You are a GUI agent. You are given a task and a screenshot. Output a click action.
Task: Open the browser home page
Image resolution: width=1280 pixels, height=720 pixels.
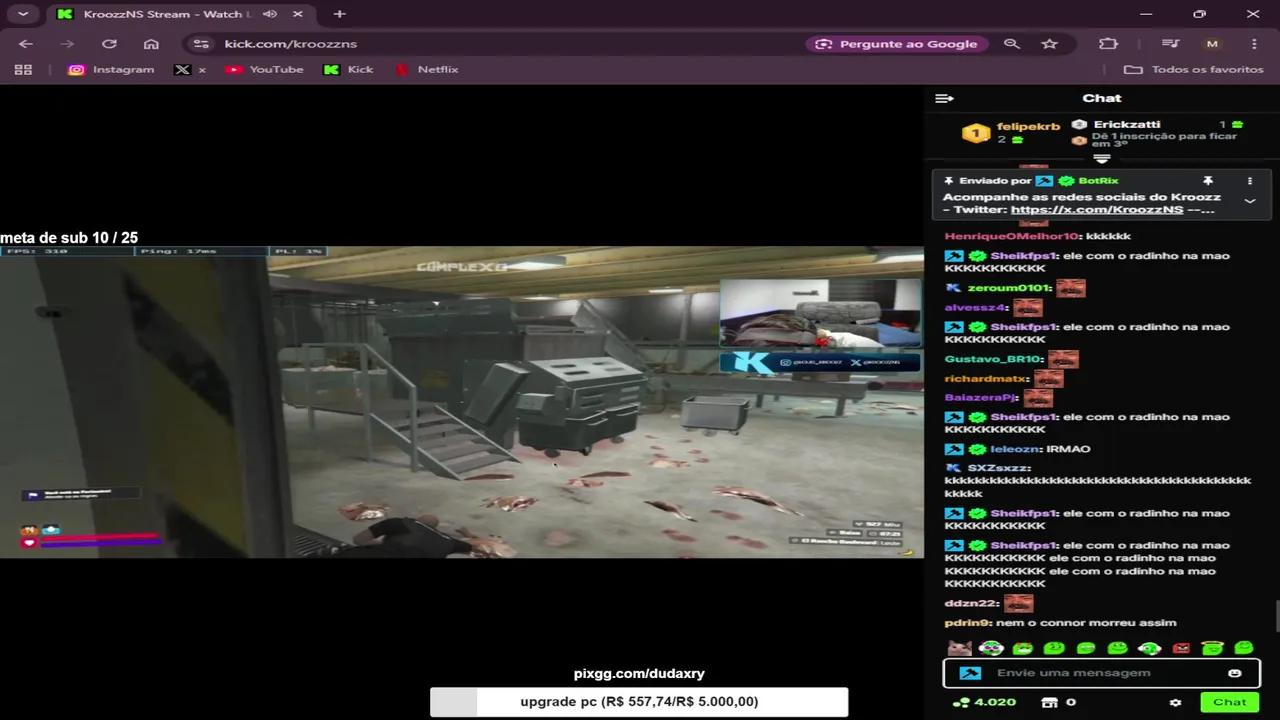click(151, 44)
